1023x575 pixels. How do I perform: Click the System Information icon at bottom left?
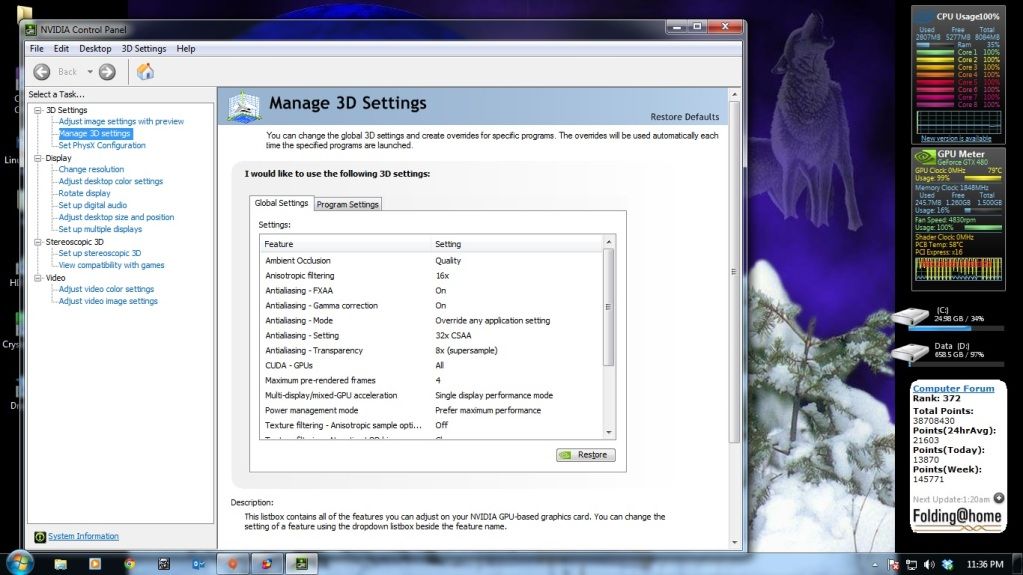pyautogui.click(x=40, y=537)
